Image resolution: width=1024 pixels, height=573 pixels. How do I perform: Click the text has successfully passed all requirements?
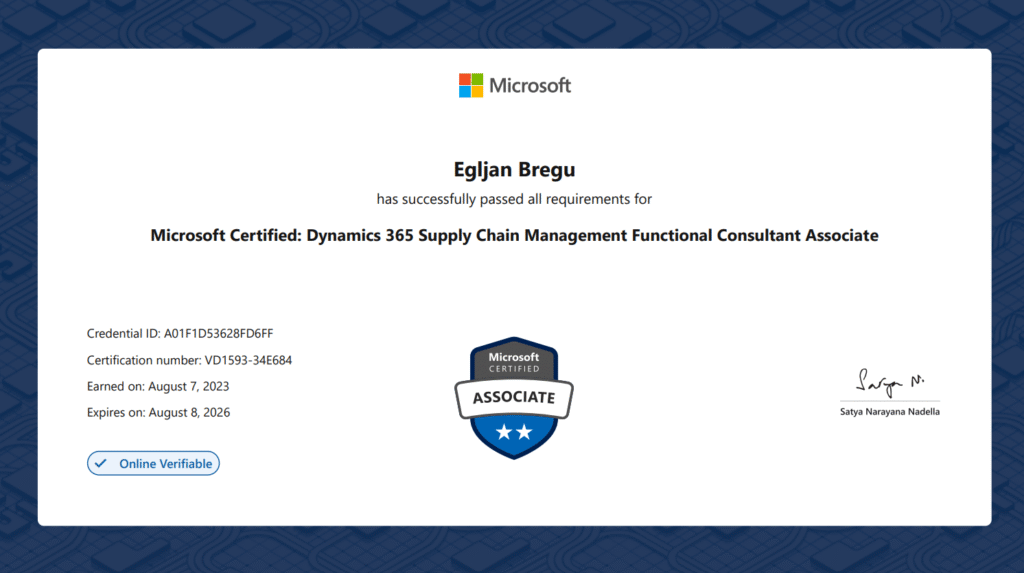(x=514, y=199)
